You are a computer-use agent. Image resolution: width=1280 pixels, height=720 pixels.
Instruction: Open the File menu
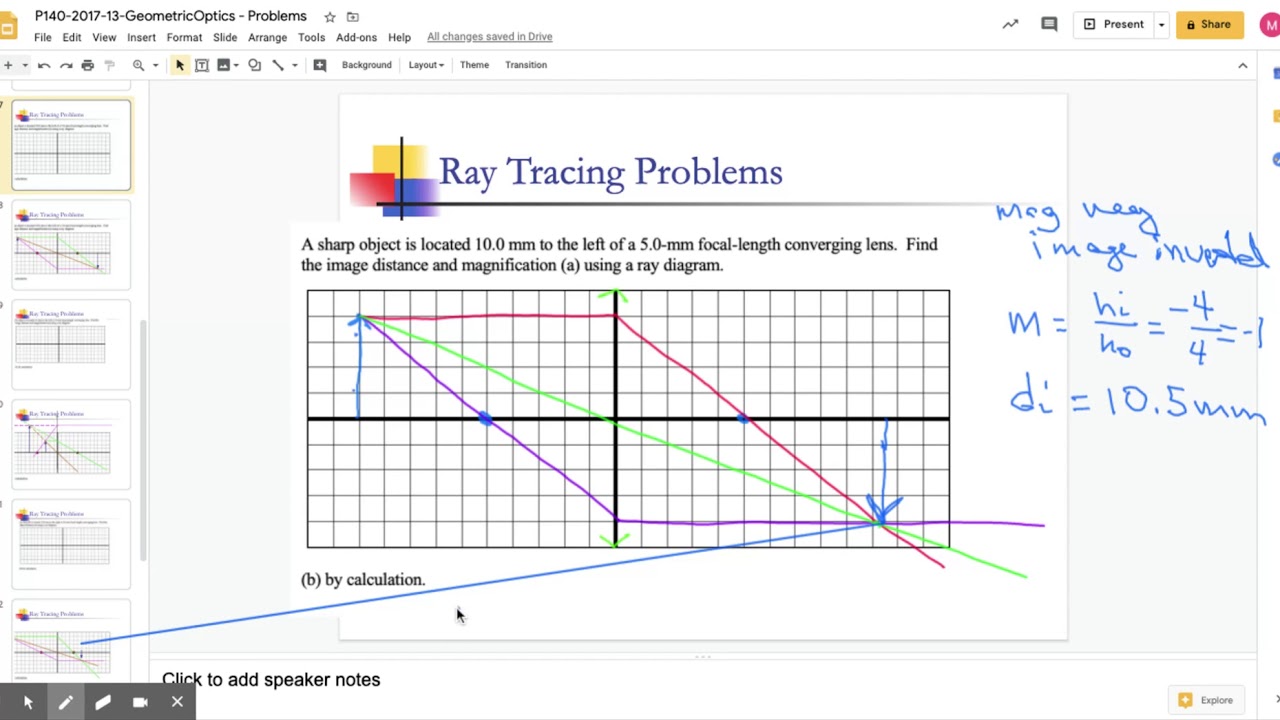[x=43, y=37]
